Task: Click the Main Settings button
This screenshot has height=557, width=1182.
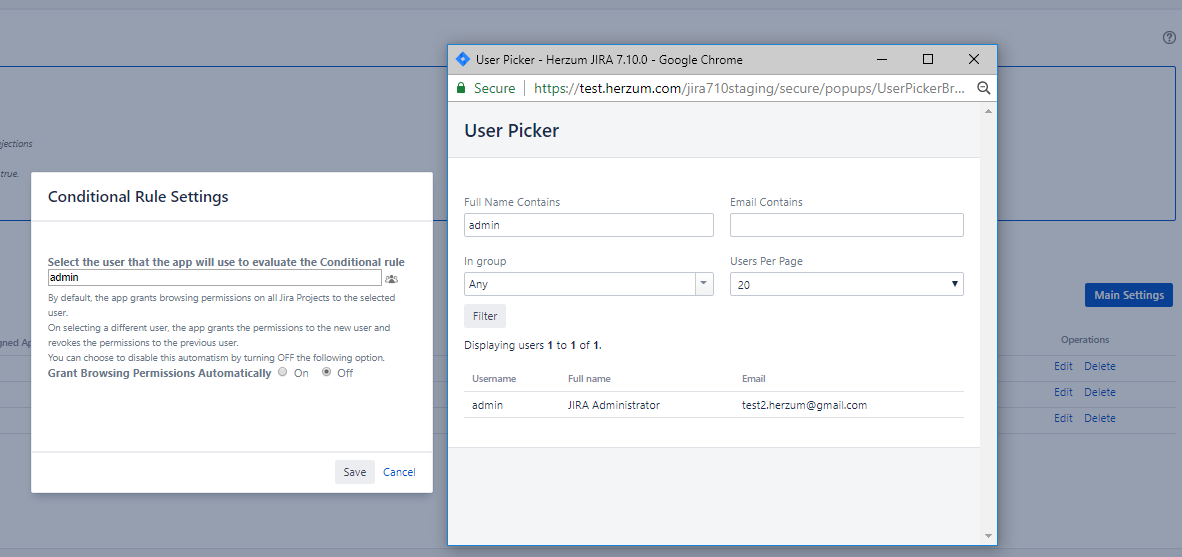Action: coord(1128,295)
